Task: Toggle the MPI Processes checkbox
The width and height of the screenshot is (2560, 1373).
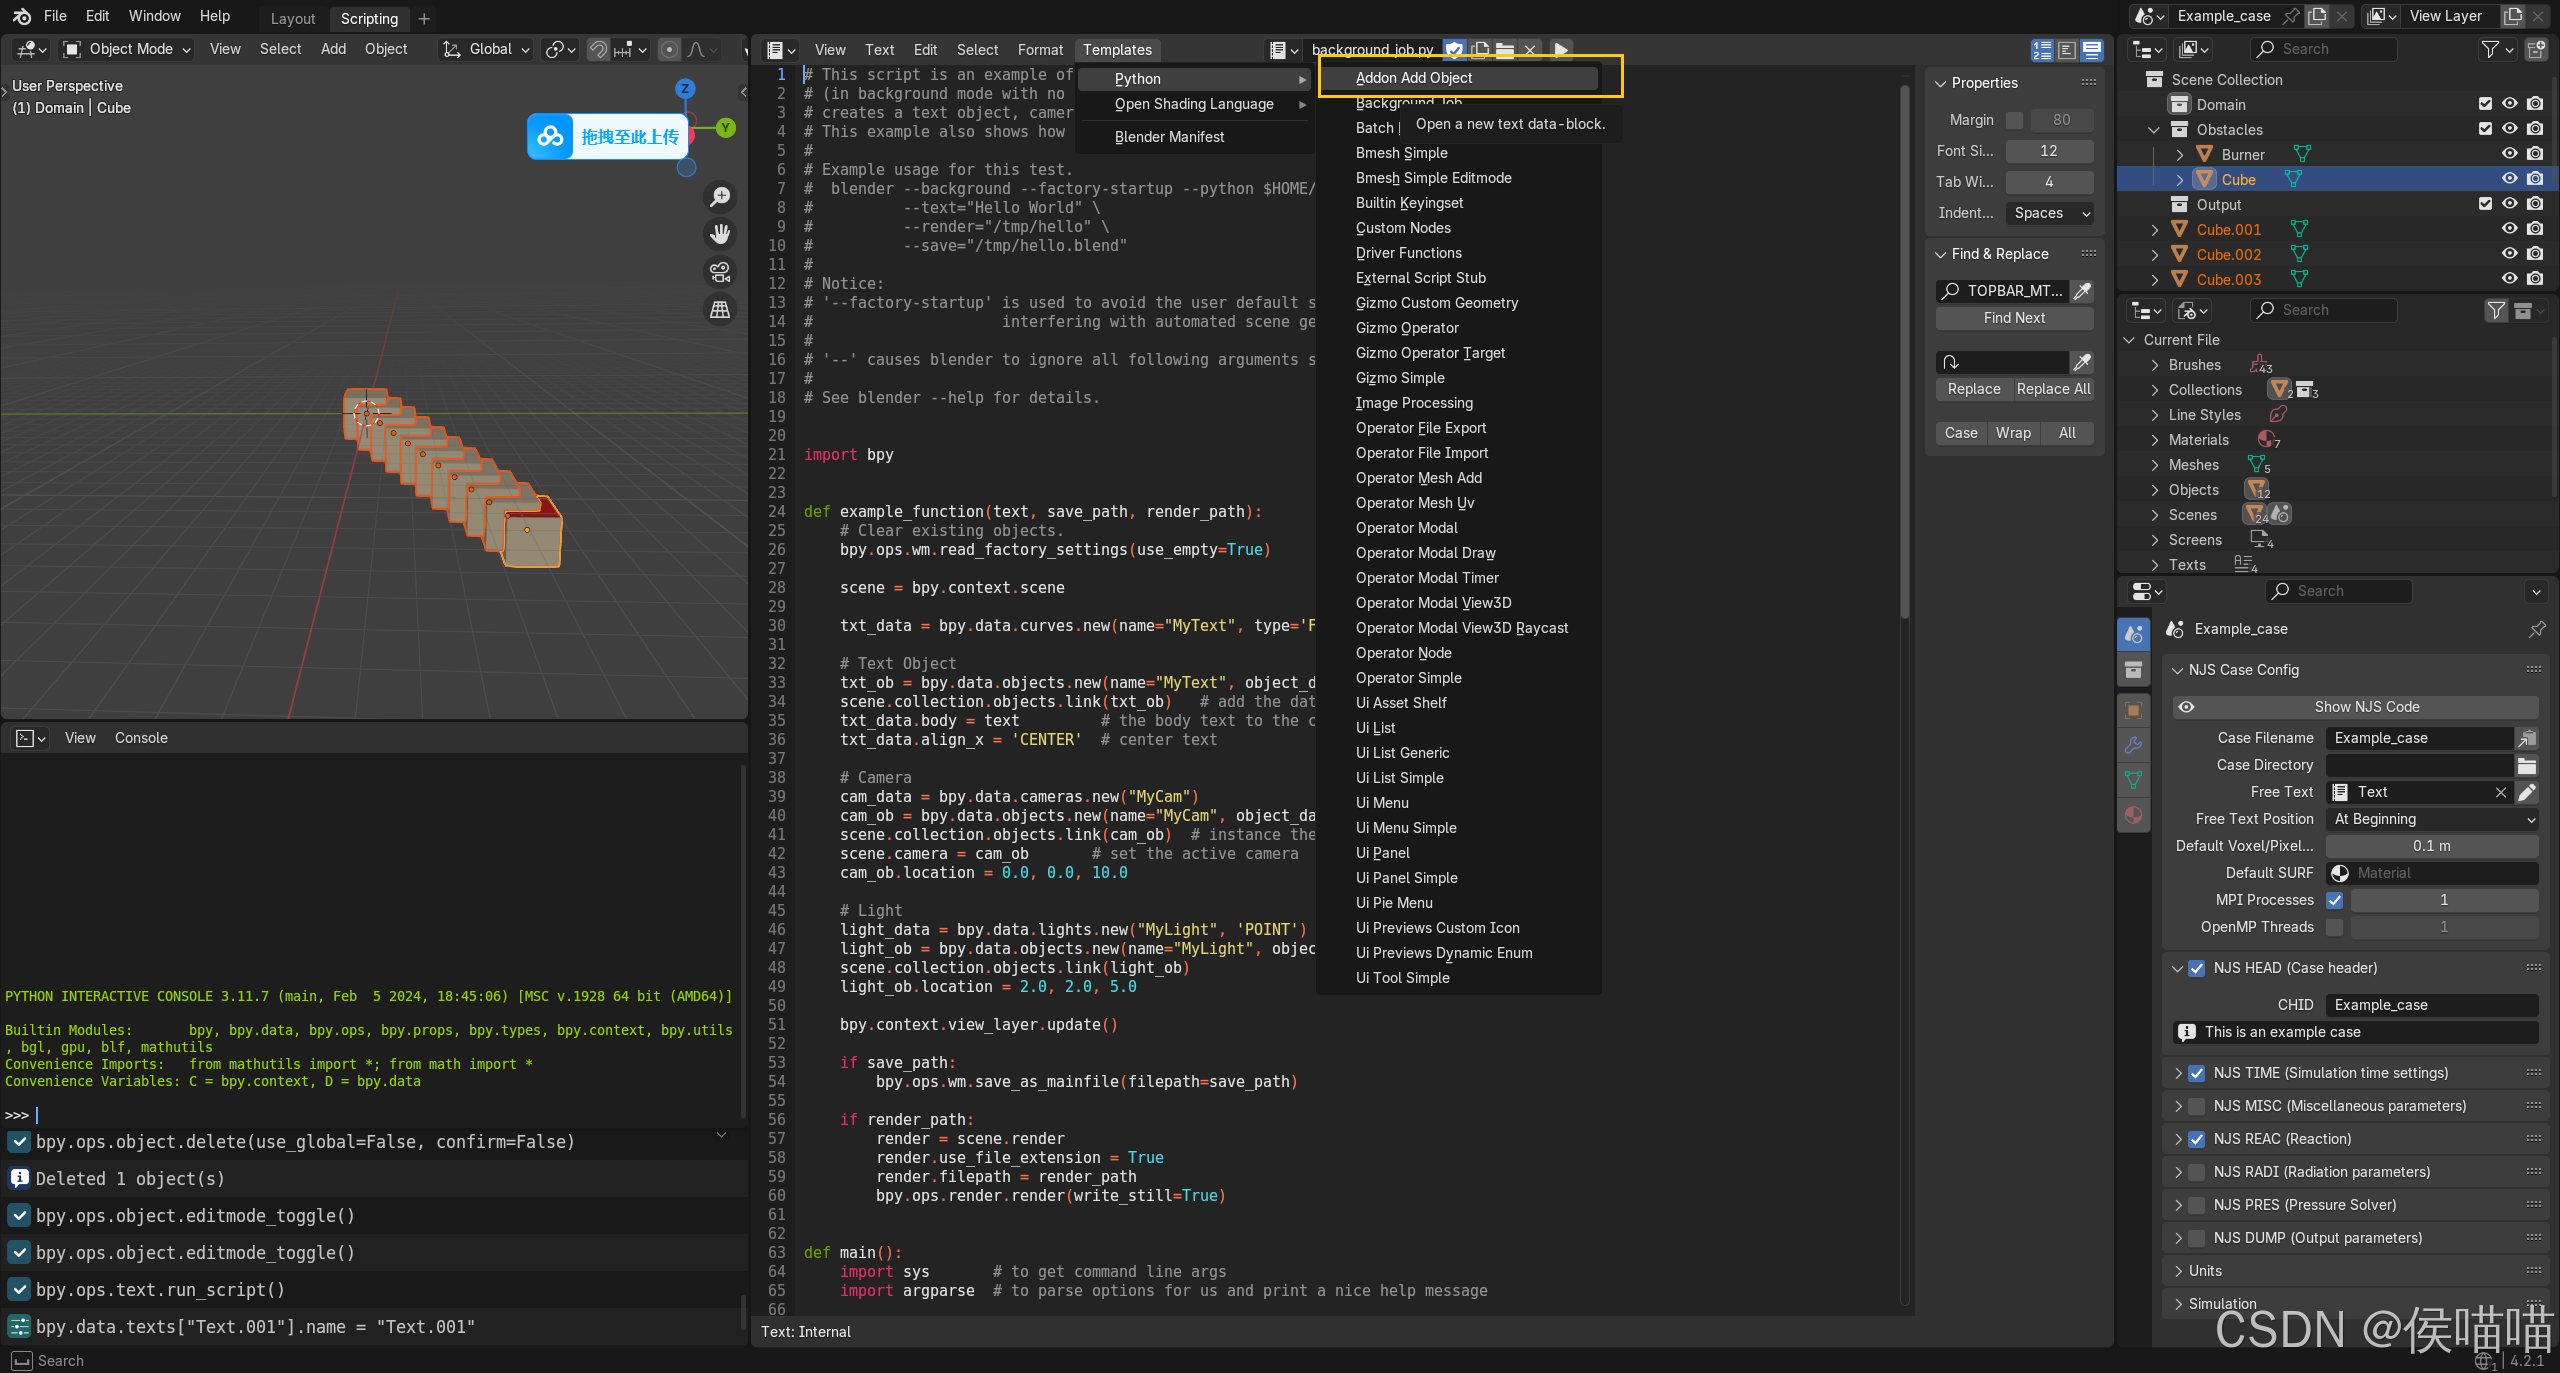Action: (2334, 900)
